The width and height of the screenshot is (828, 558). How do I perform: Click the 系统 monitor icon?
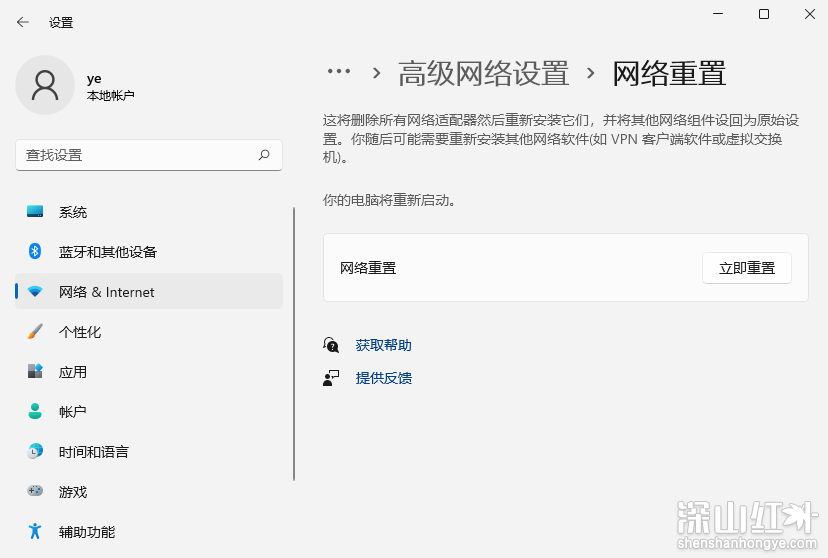tap(35, 212)
